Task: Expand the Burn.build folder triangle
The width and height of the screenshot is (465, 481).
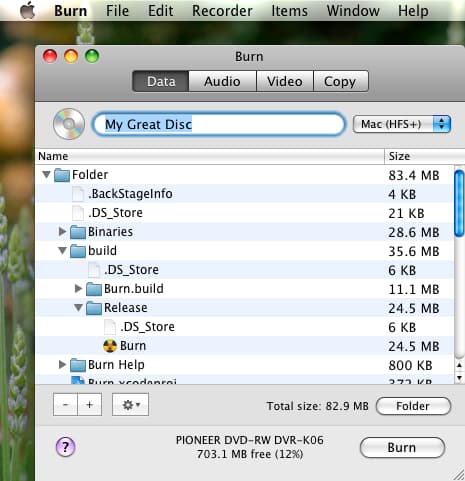Action: pyautogui.click(x=78, y=288)
